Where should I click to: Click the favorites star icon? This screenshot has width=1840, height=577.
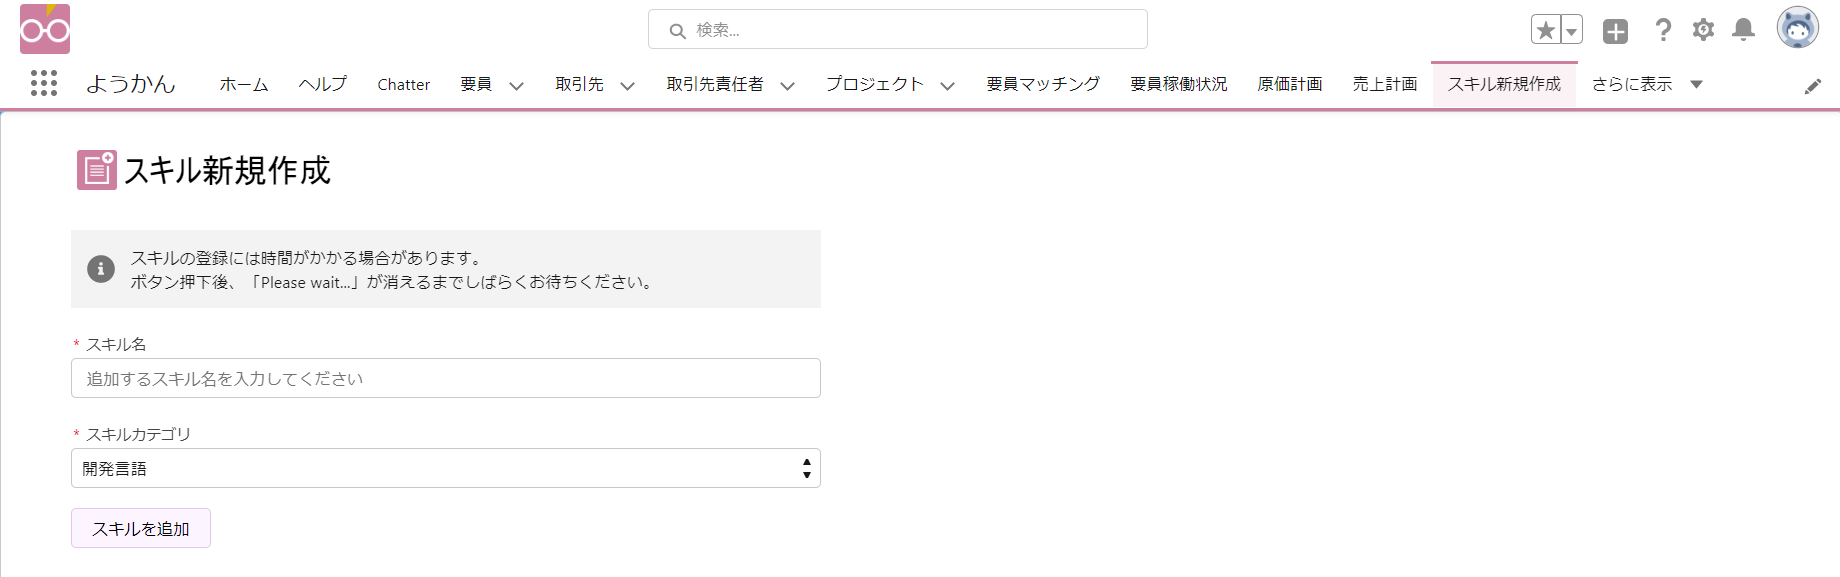coord(1546,30)
